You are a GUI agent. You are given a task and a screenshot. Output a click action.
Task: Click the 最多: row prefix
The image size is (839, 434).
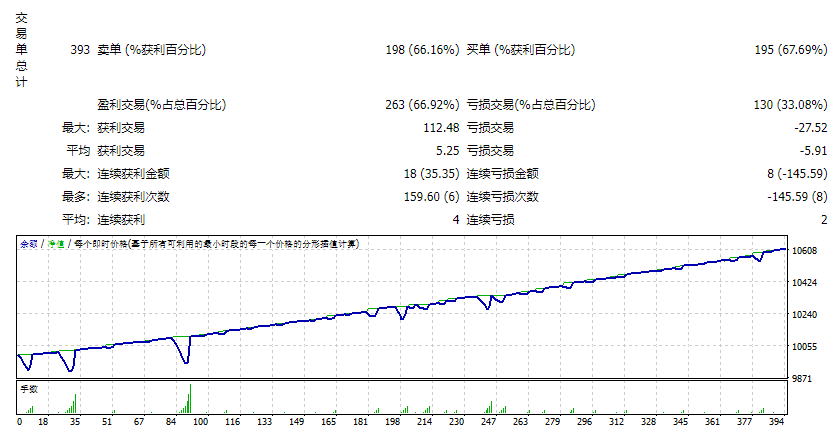(77, 196)
